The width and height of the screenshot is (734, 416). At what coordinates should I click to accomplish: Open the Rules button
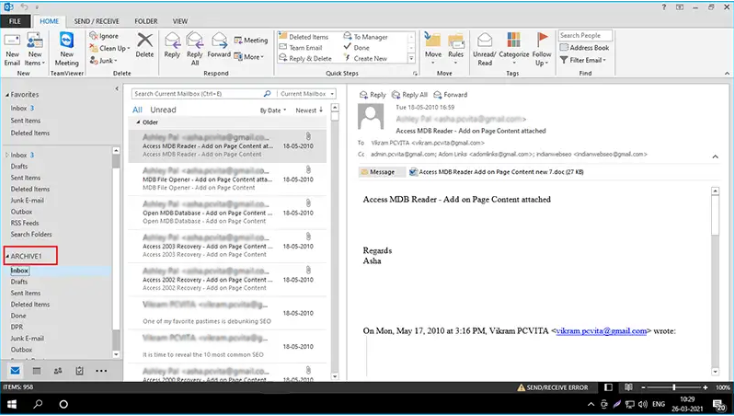pyautogui.click(x=455, y=49)
